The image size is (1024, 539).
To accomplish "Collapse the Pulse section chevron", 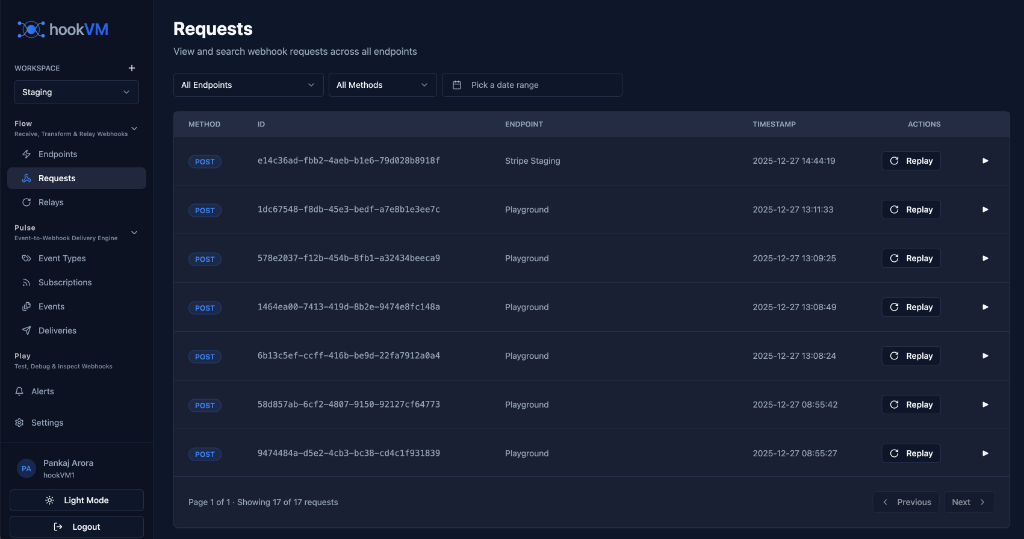I will 135,233.
